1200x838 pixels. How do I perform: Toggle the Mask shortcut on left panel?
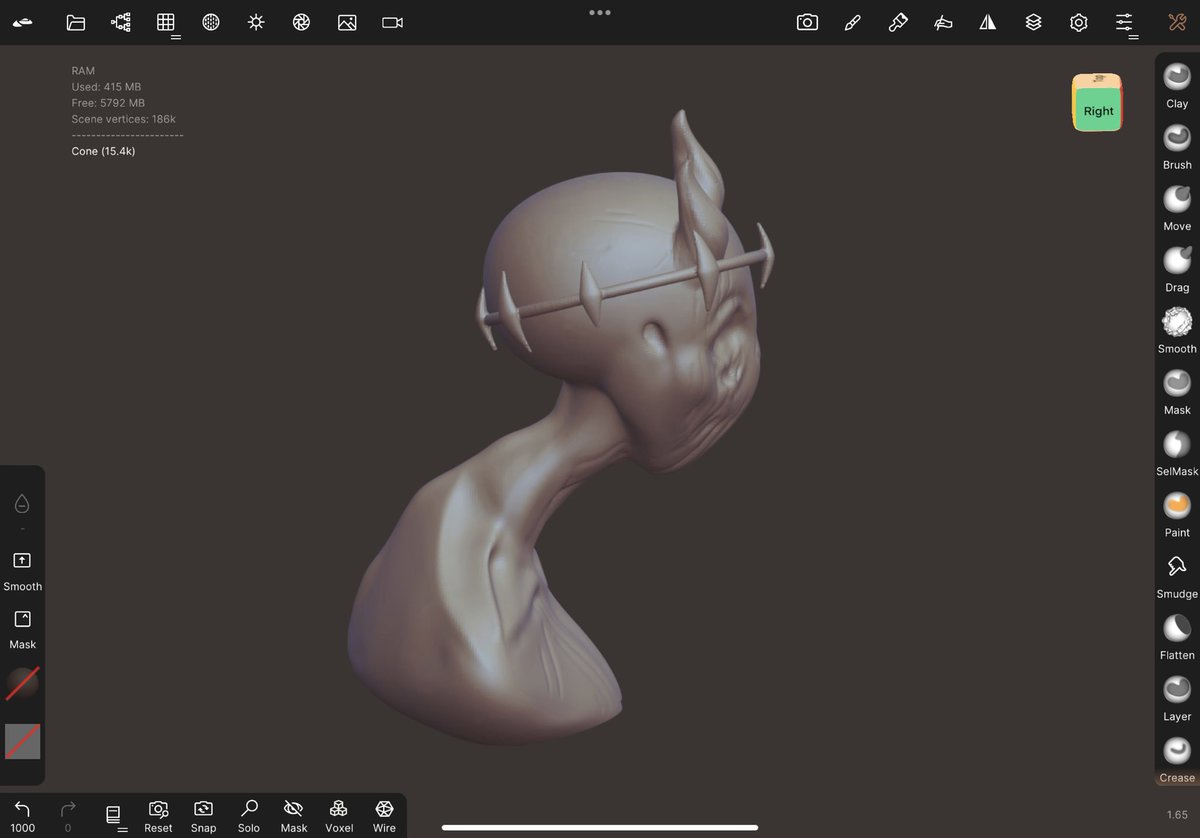pyautogui.click(x=22, y=628)
